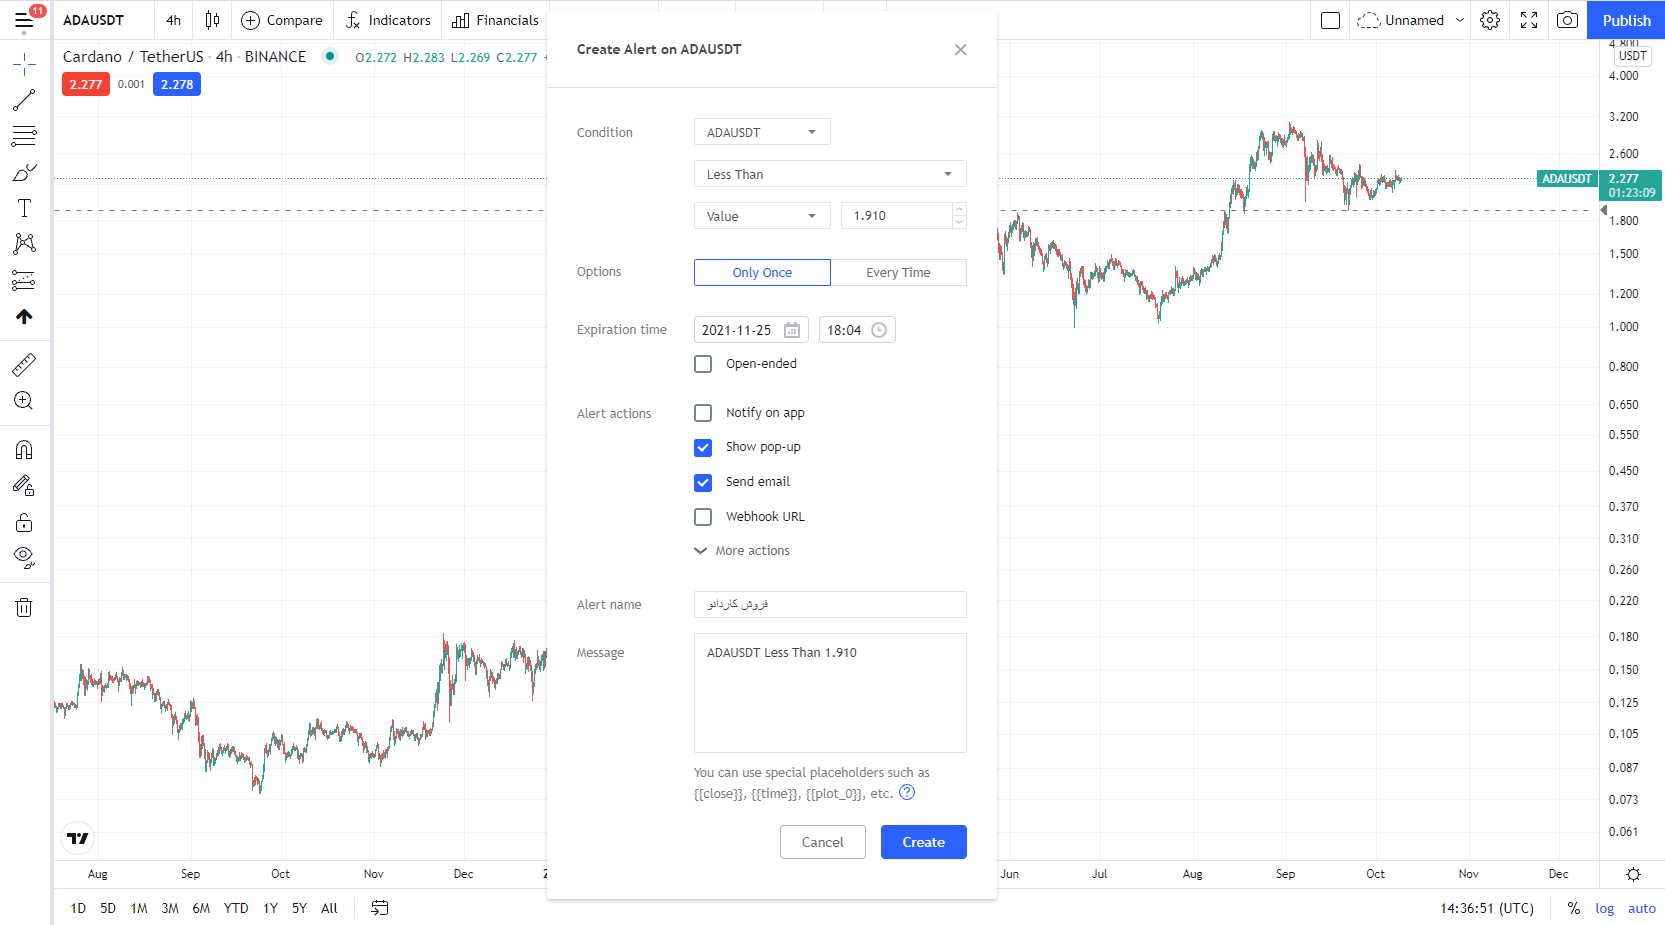Select the 6M date range
1665x925 pixels.
(201, 908)
